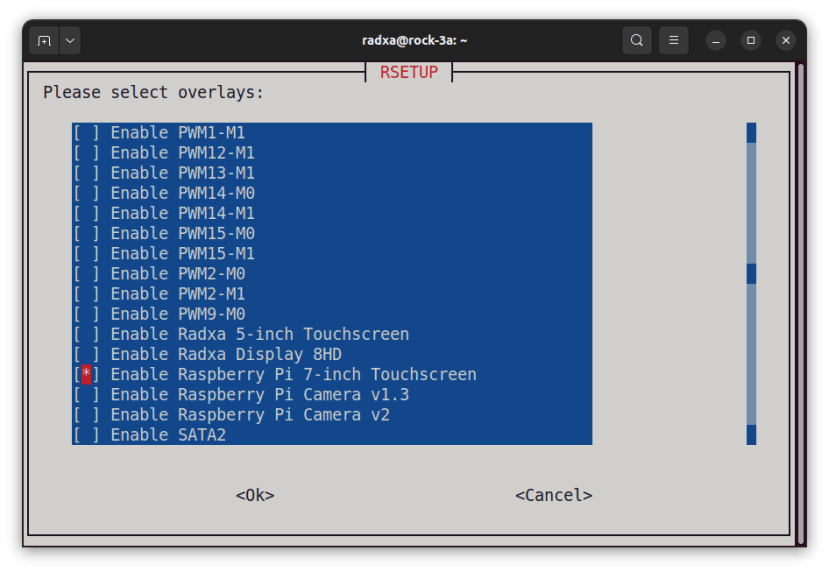Screen dimensions: 829x572
Task: Toggle Enable PWM13-M1 checkbox
Action: (86, 173)
